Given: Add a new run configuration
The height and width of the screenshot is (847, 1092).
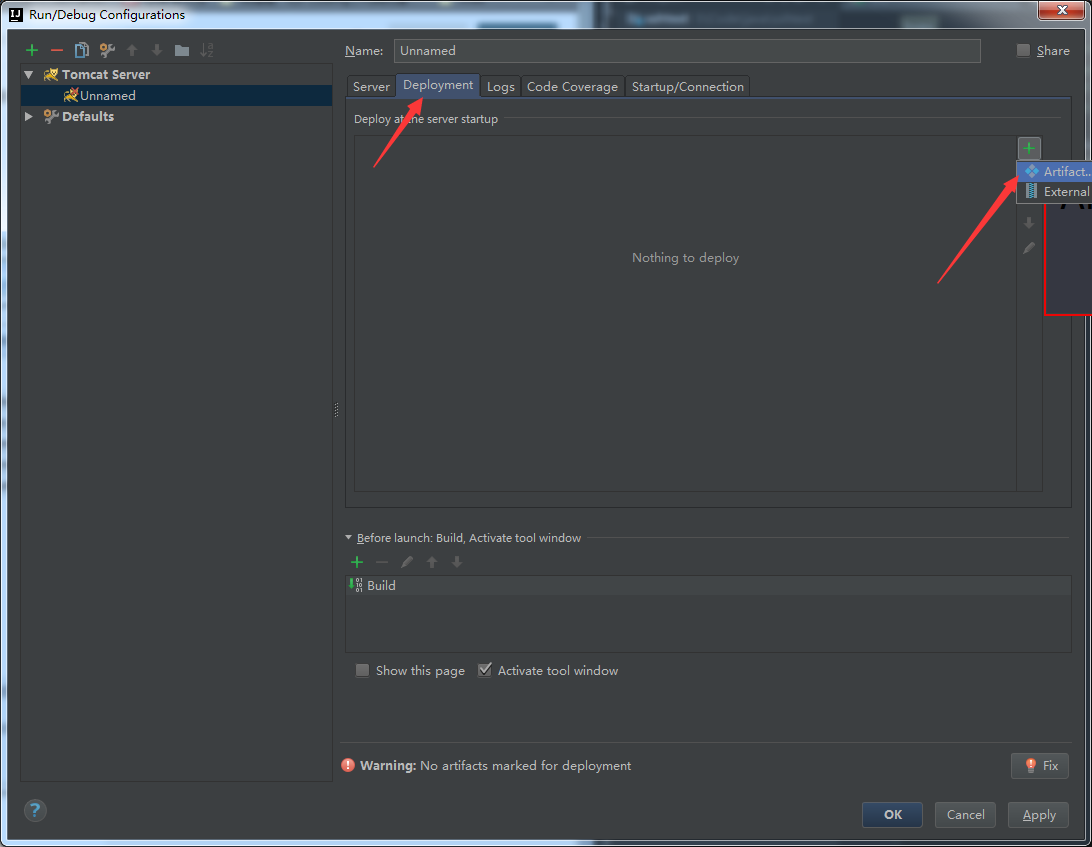Looking at the screenshot, I should [x=32, y=50].
